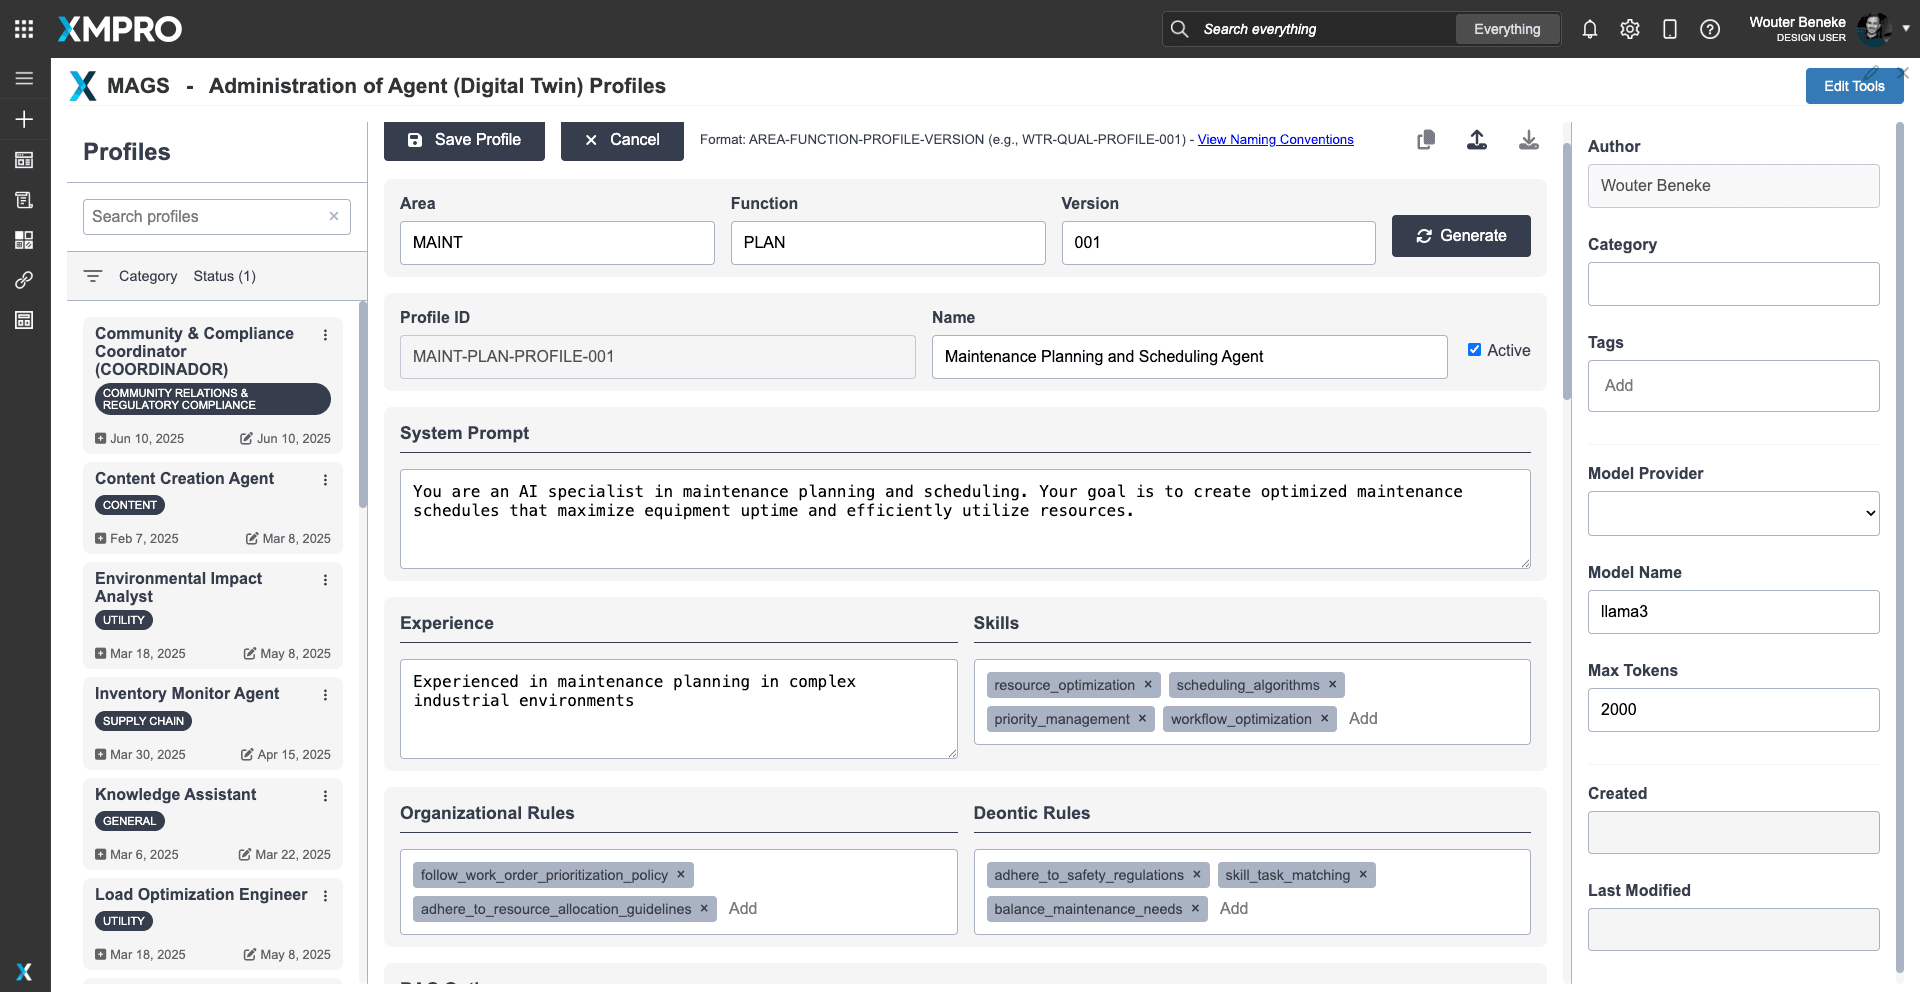
Task: Click the upload profile icon
Action: point(1477,140)
